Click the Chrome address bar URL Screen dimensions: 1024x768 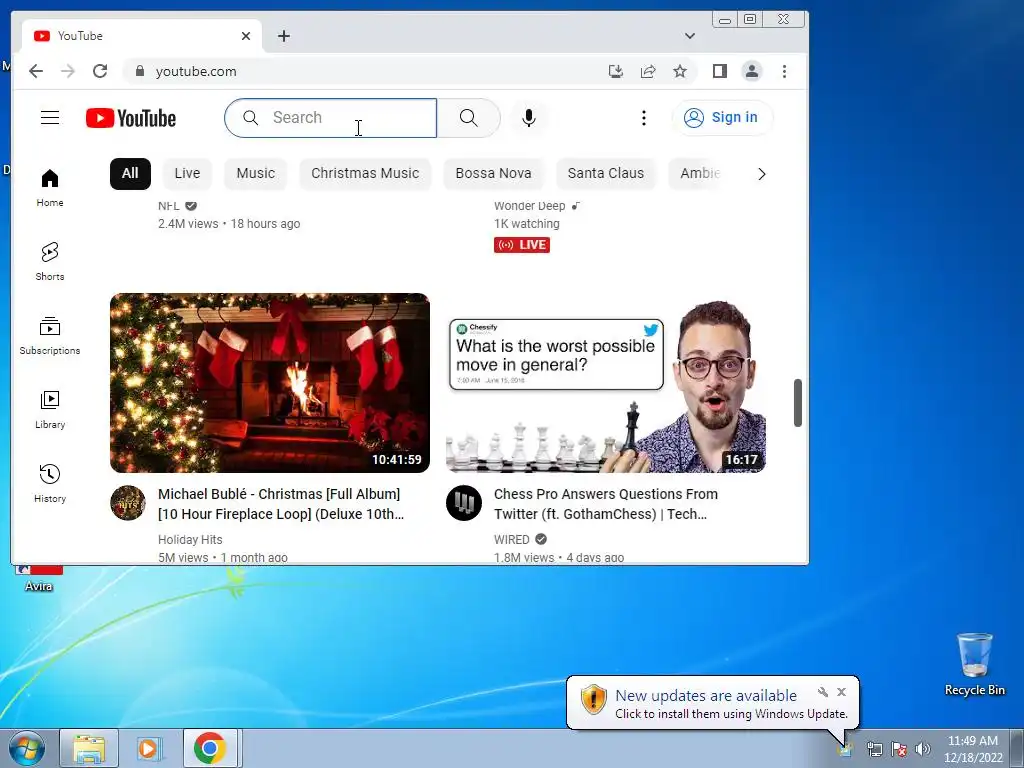coord(196,71)
